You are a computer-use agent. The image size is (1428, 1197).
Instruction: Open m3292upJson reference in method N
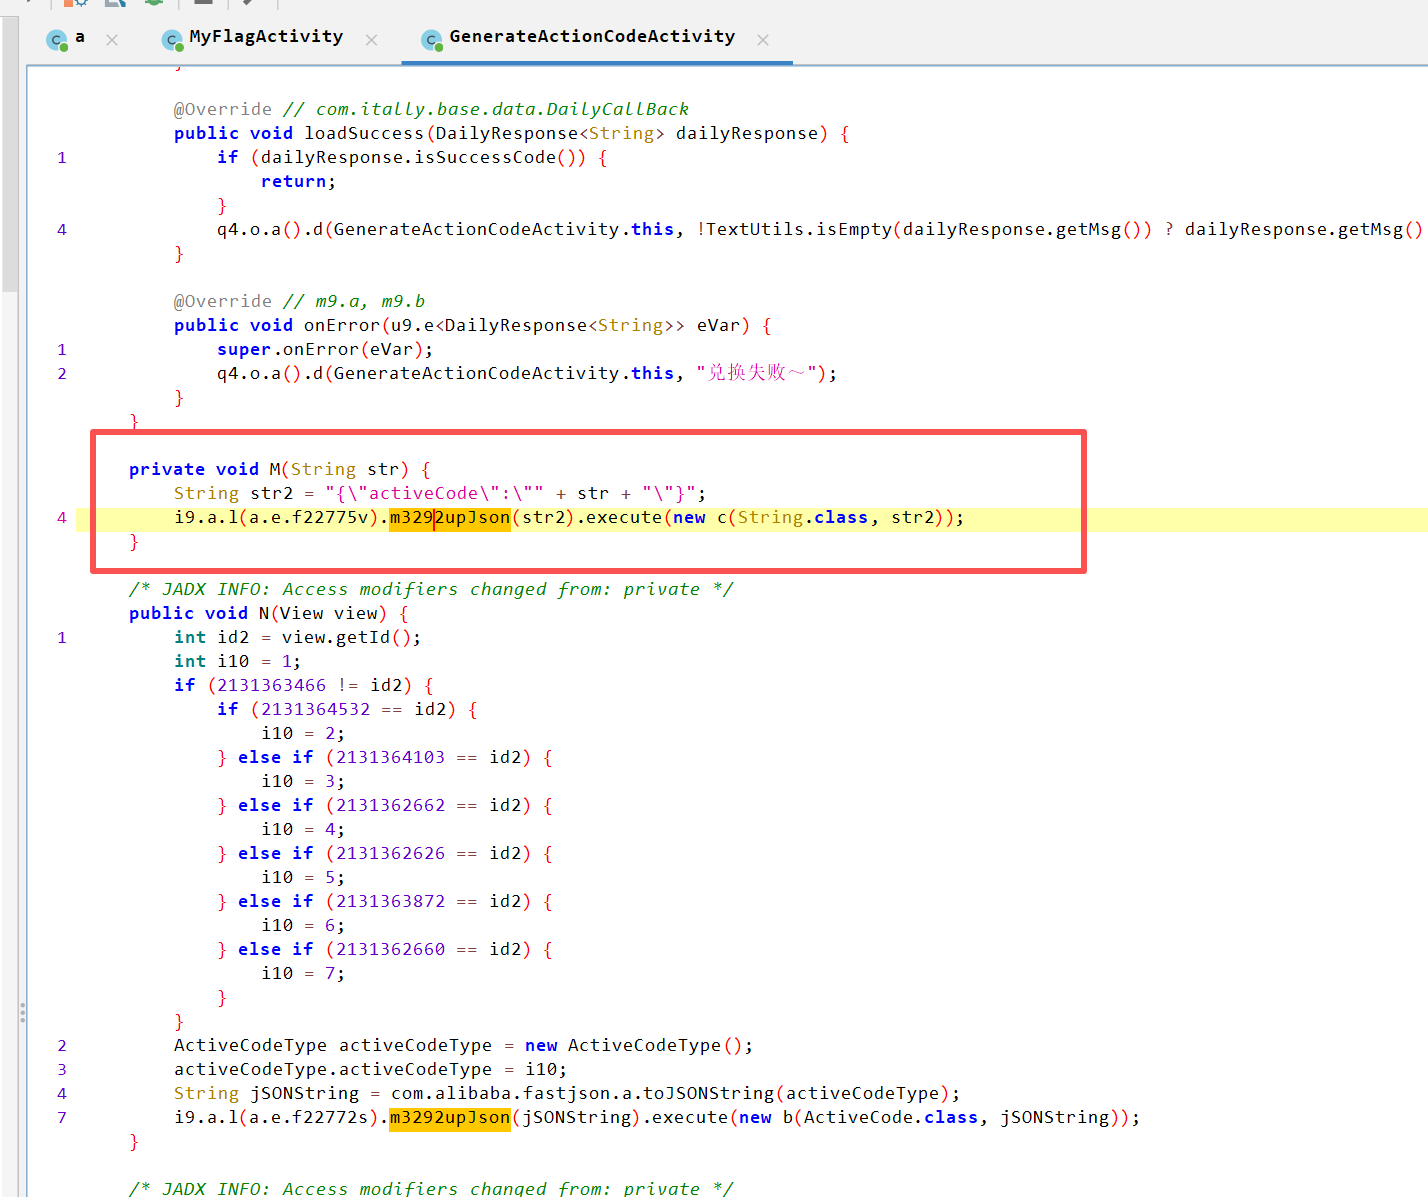click(449, 1118)
